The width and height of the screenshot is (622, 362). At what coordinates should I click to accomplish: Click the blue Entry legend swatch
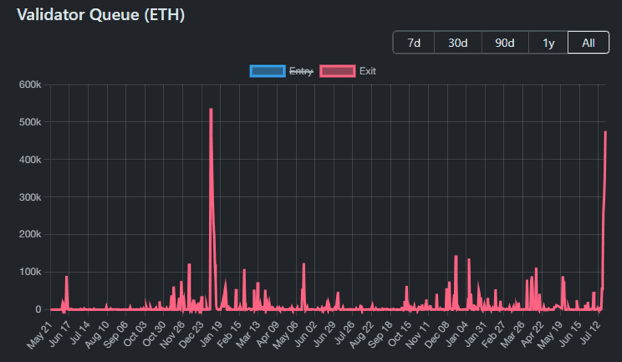point(267,71)
